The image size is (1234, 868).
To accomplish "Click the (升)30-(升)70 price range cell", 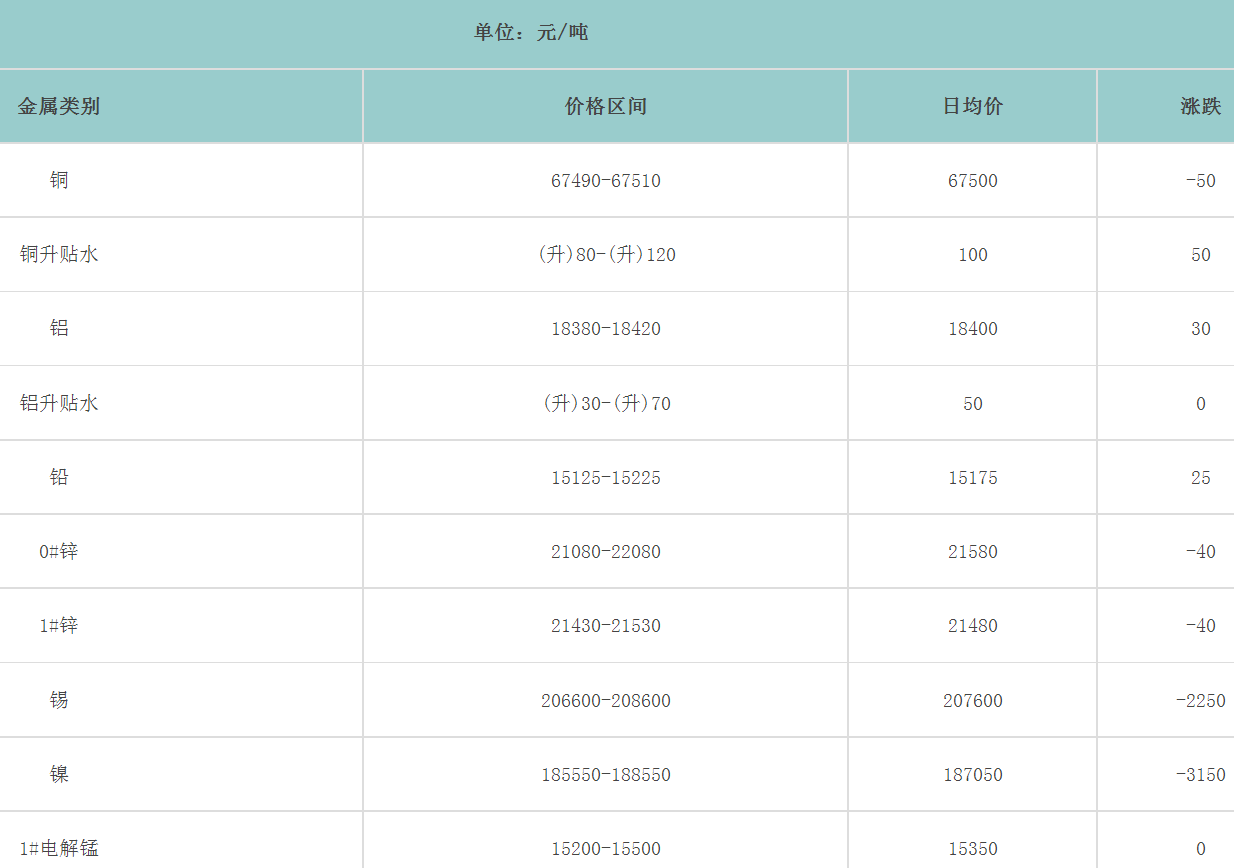I will coord(606,404).
